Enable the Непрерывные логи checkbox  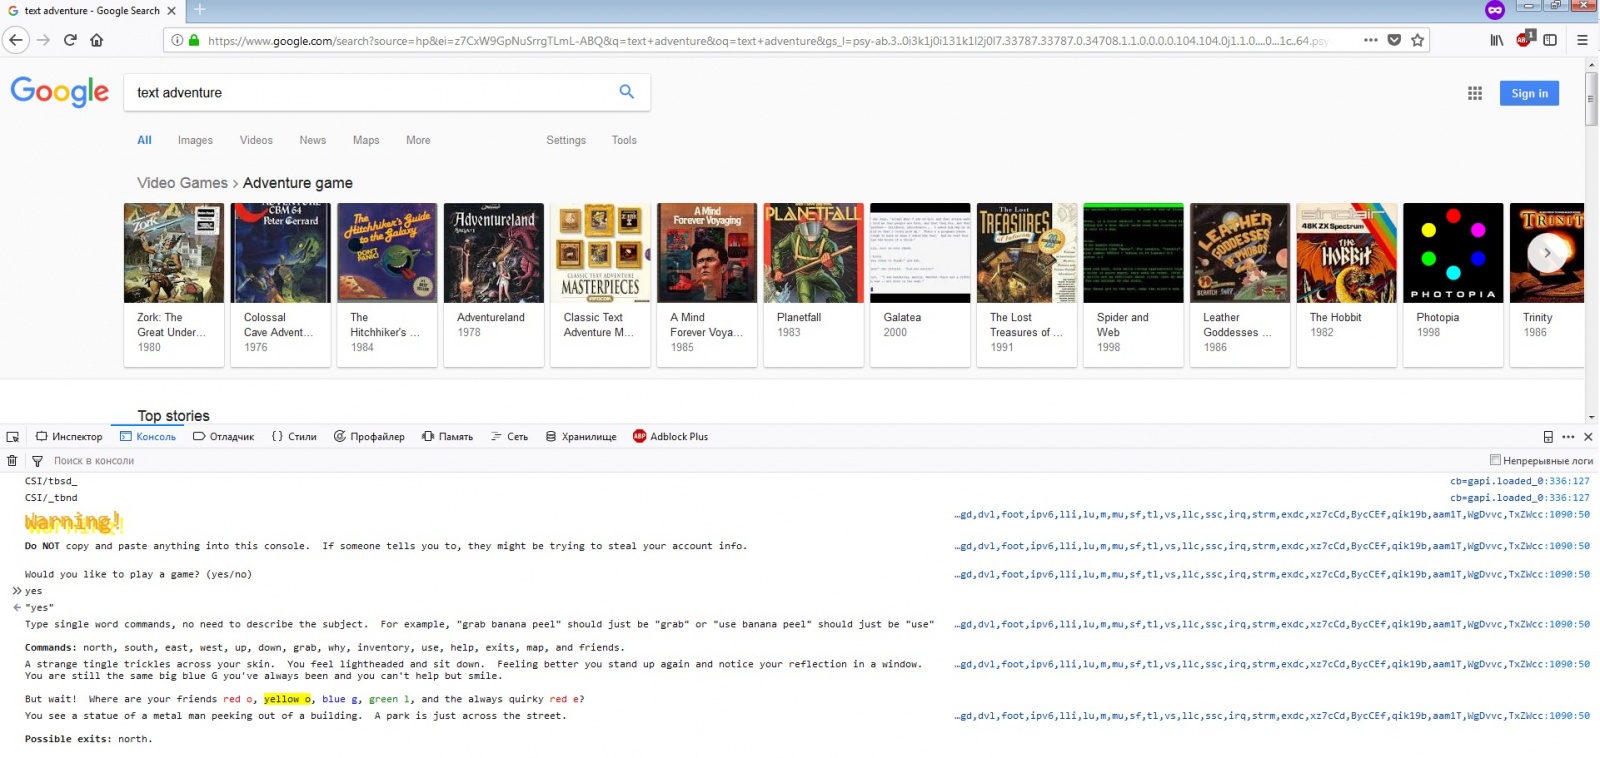pos(1495,460)
